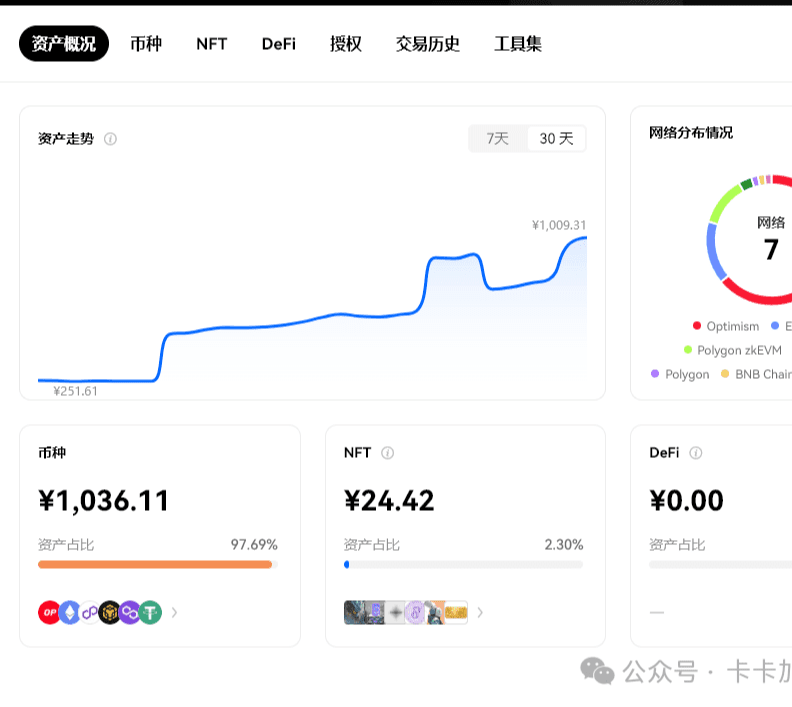Open the first NFT thumbnail
792x707 pixels.
354,613
